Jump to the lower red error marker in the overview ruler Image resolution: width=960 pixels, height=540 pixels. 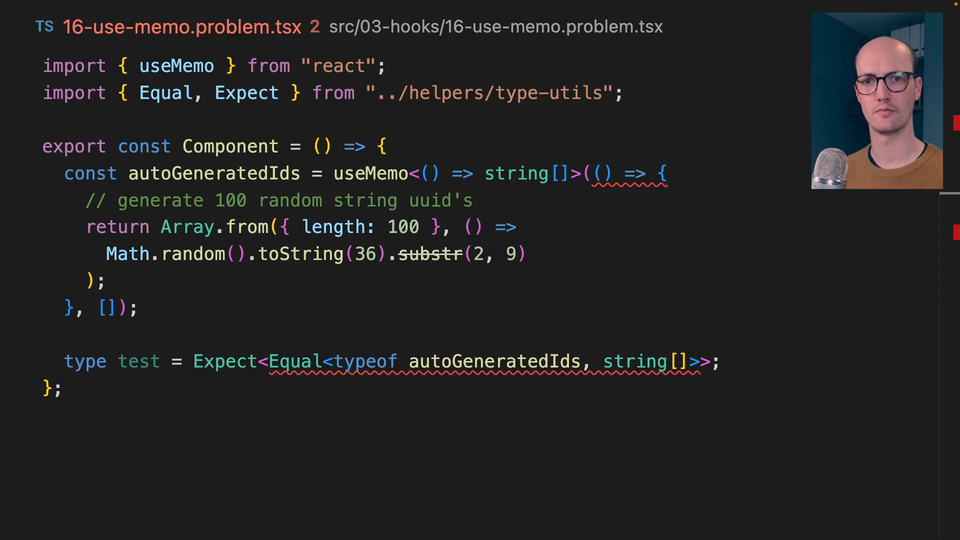pos(954,232)
